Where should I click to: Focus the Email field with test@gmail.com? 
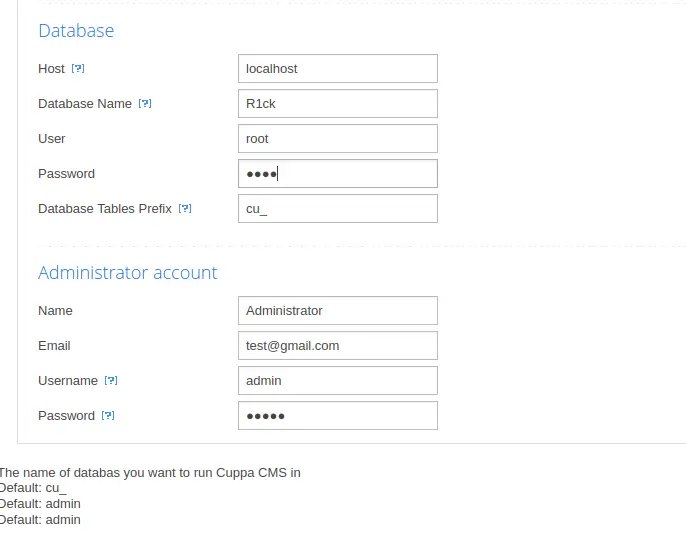337,346
